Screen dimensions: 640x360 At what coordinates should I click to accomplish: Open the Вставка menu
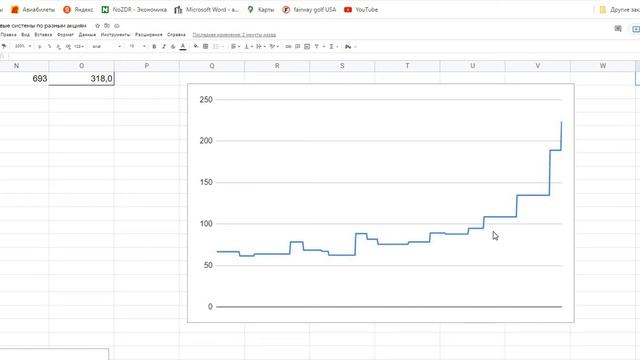click(43, 35)
